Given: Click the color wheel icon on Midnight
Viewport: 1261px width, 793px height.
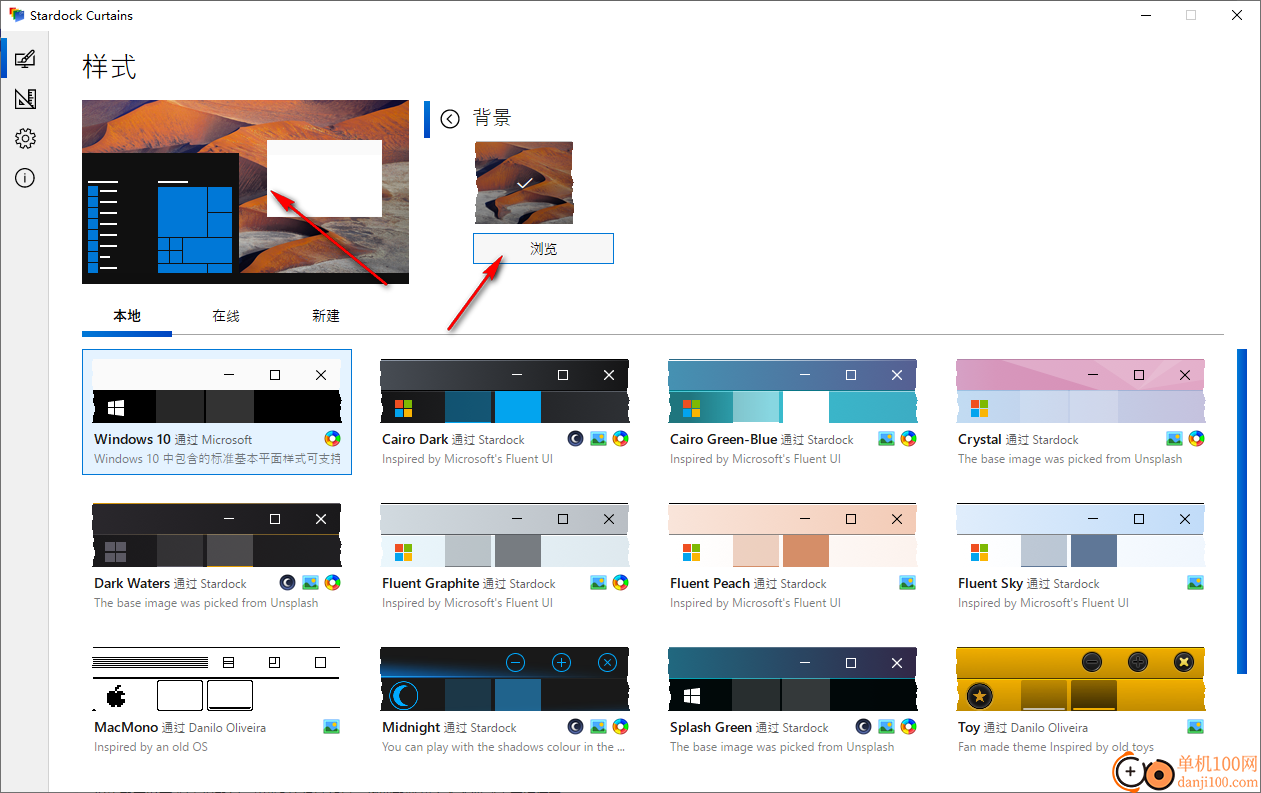Looking at the screenshot, I should [621, 726].
